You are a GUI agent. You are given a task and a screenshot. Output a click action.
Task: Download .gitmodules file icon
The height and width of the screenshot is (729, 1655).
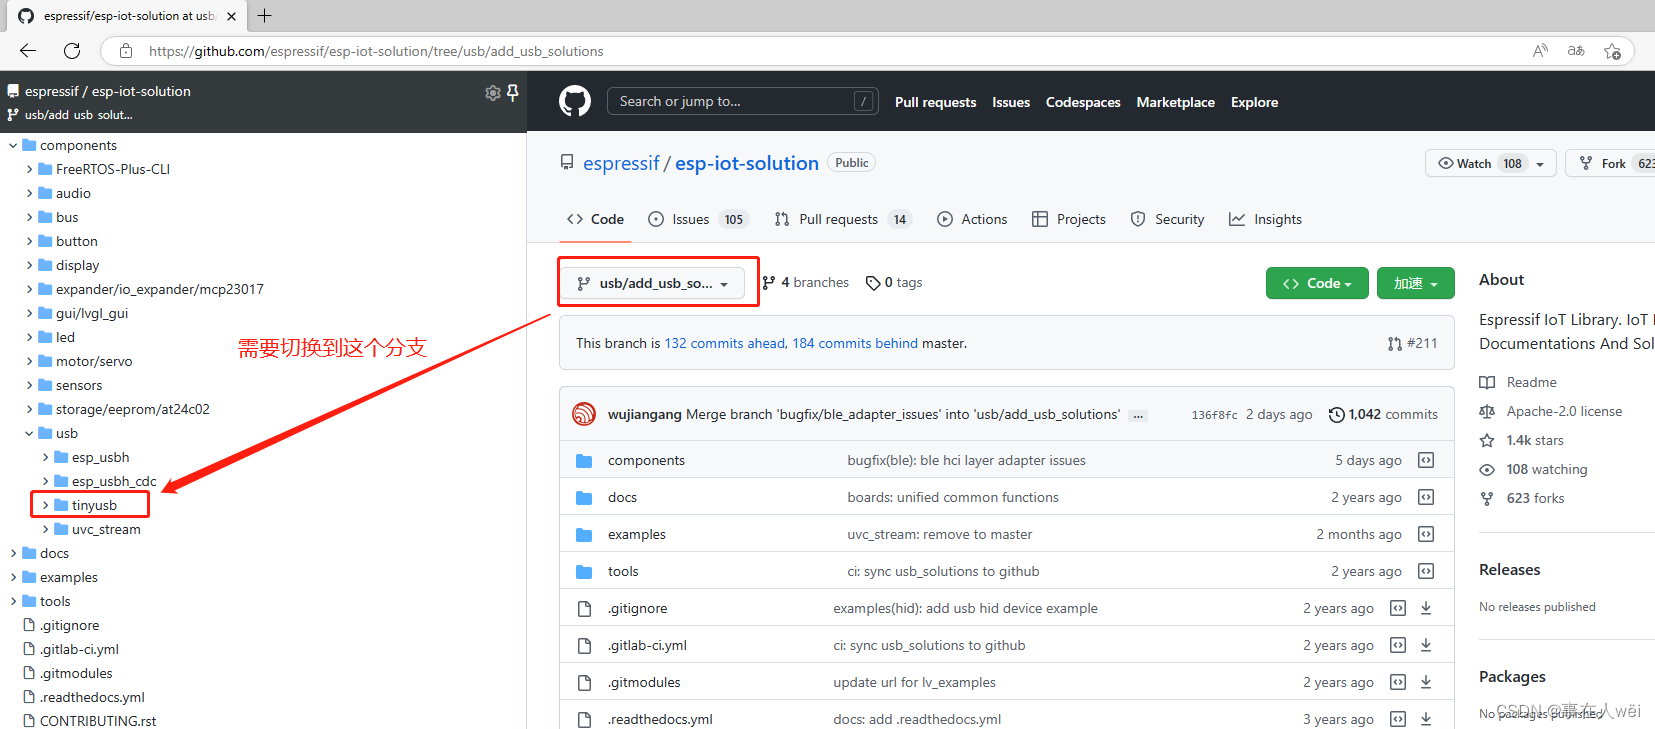coord(1426,682)
